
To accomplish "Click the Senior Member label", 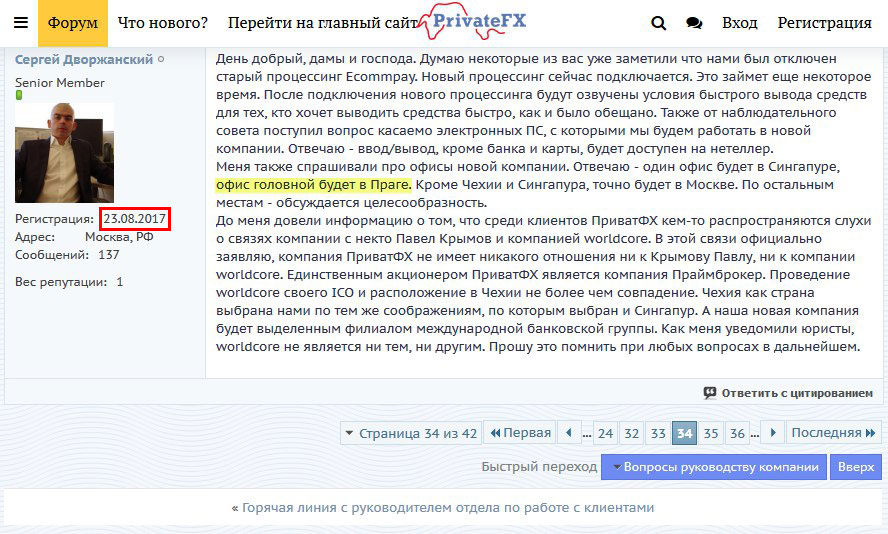I will (60, 83).
